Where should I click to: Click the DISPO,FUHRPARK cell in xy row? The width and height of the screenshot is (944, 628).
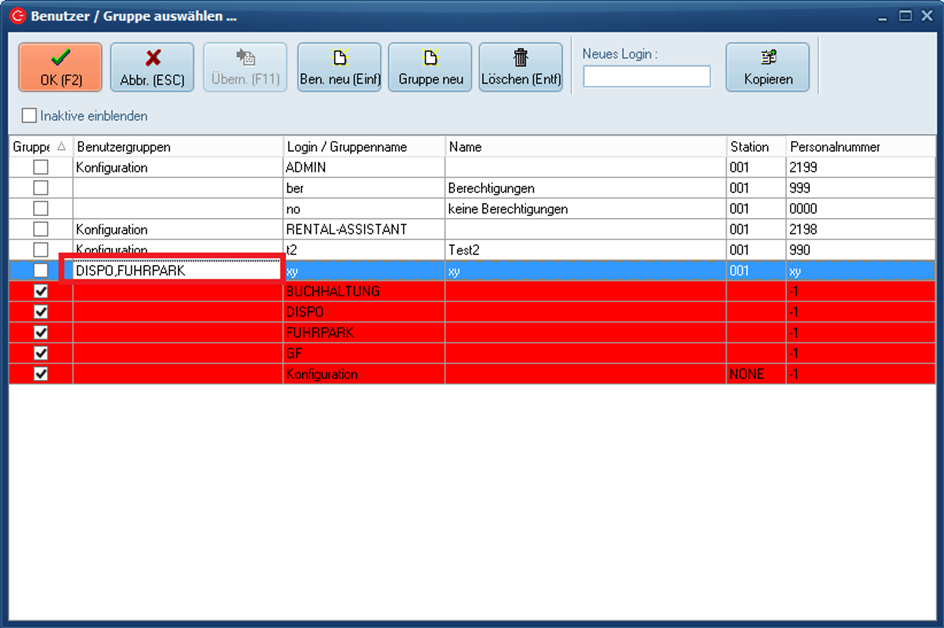tap(171, 270)
